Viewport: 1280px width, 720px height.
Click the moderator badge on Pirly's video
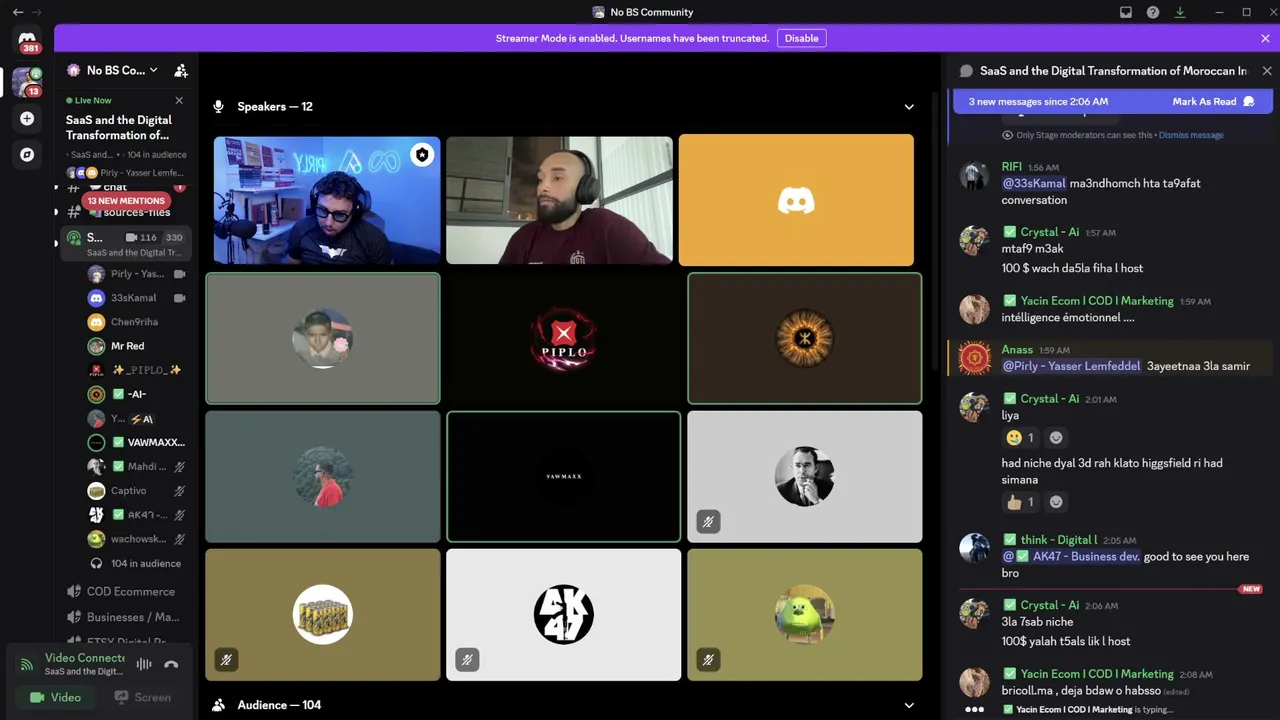[x=422, y=155]
